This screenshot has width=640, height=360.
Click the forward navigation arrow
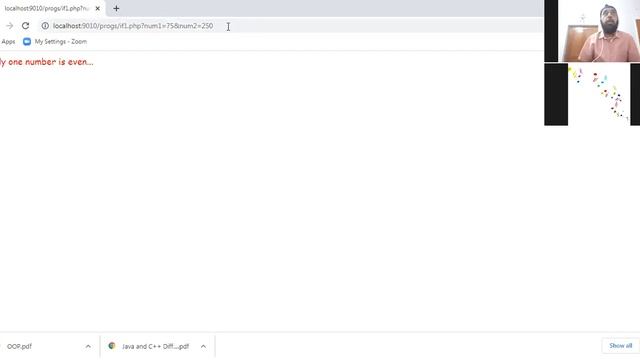click(x=9, y=26)
